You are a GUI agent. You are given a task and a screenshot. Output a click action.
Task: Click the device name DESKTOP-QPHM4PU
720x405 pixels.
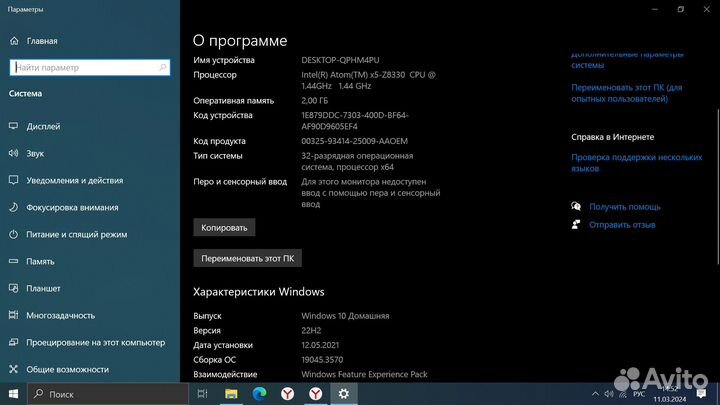[x=340, y=60]
